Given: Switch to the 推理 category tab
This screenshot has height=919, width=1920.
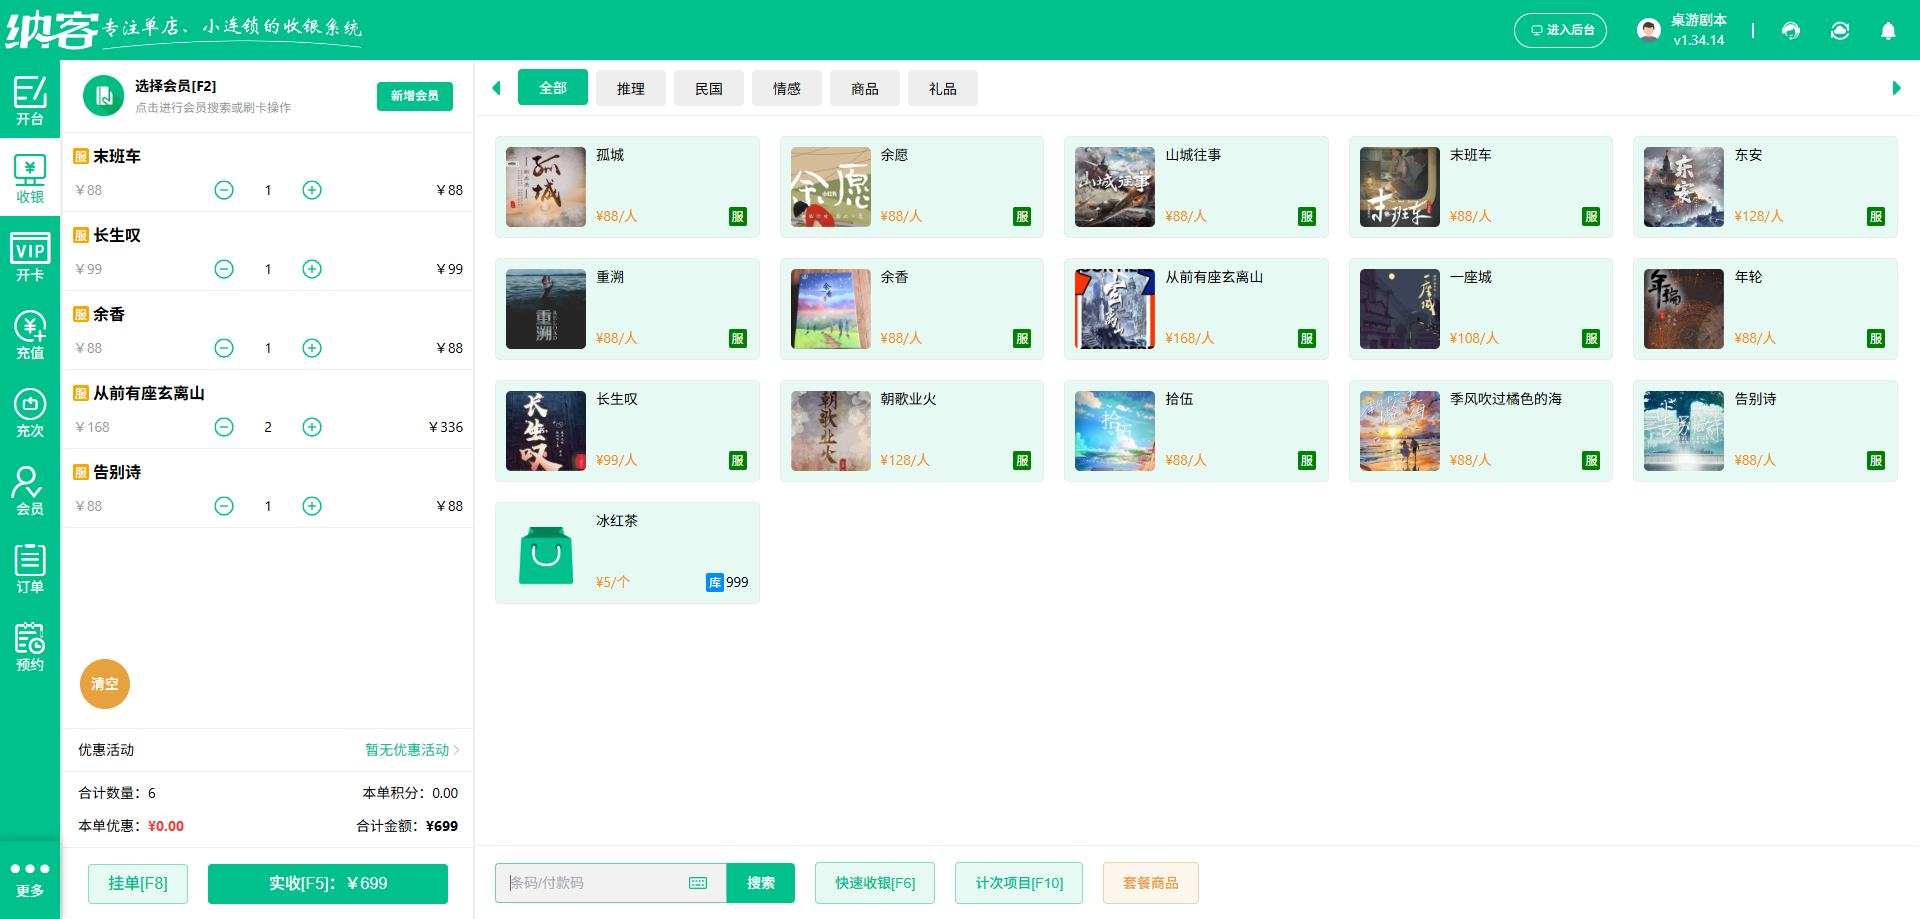Looking at the screenshot, I should coord(631,88).
